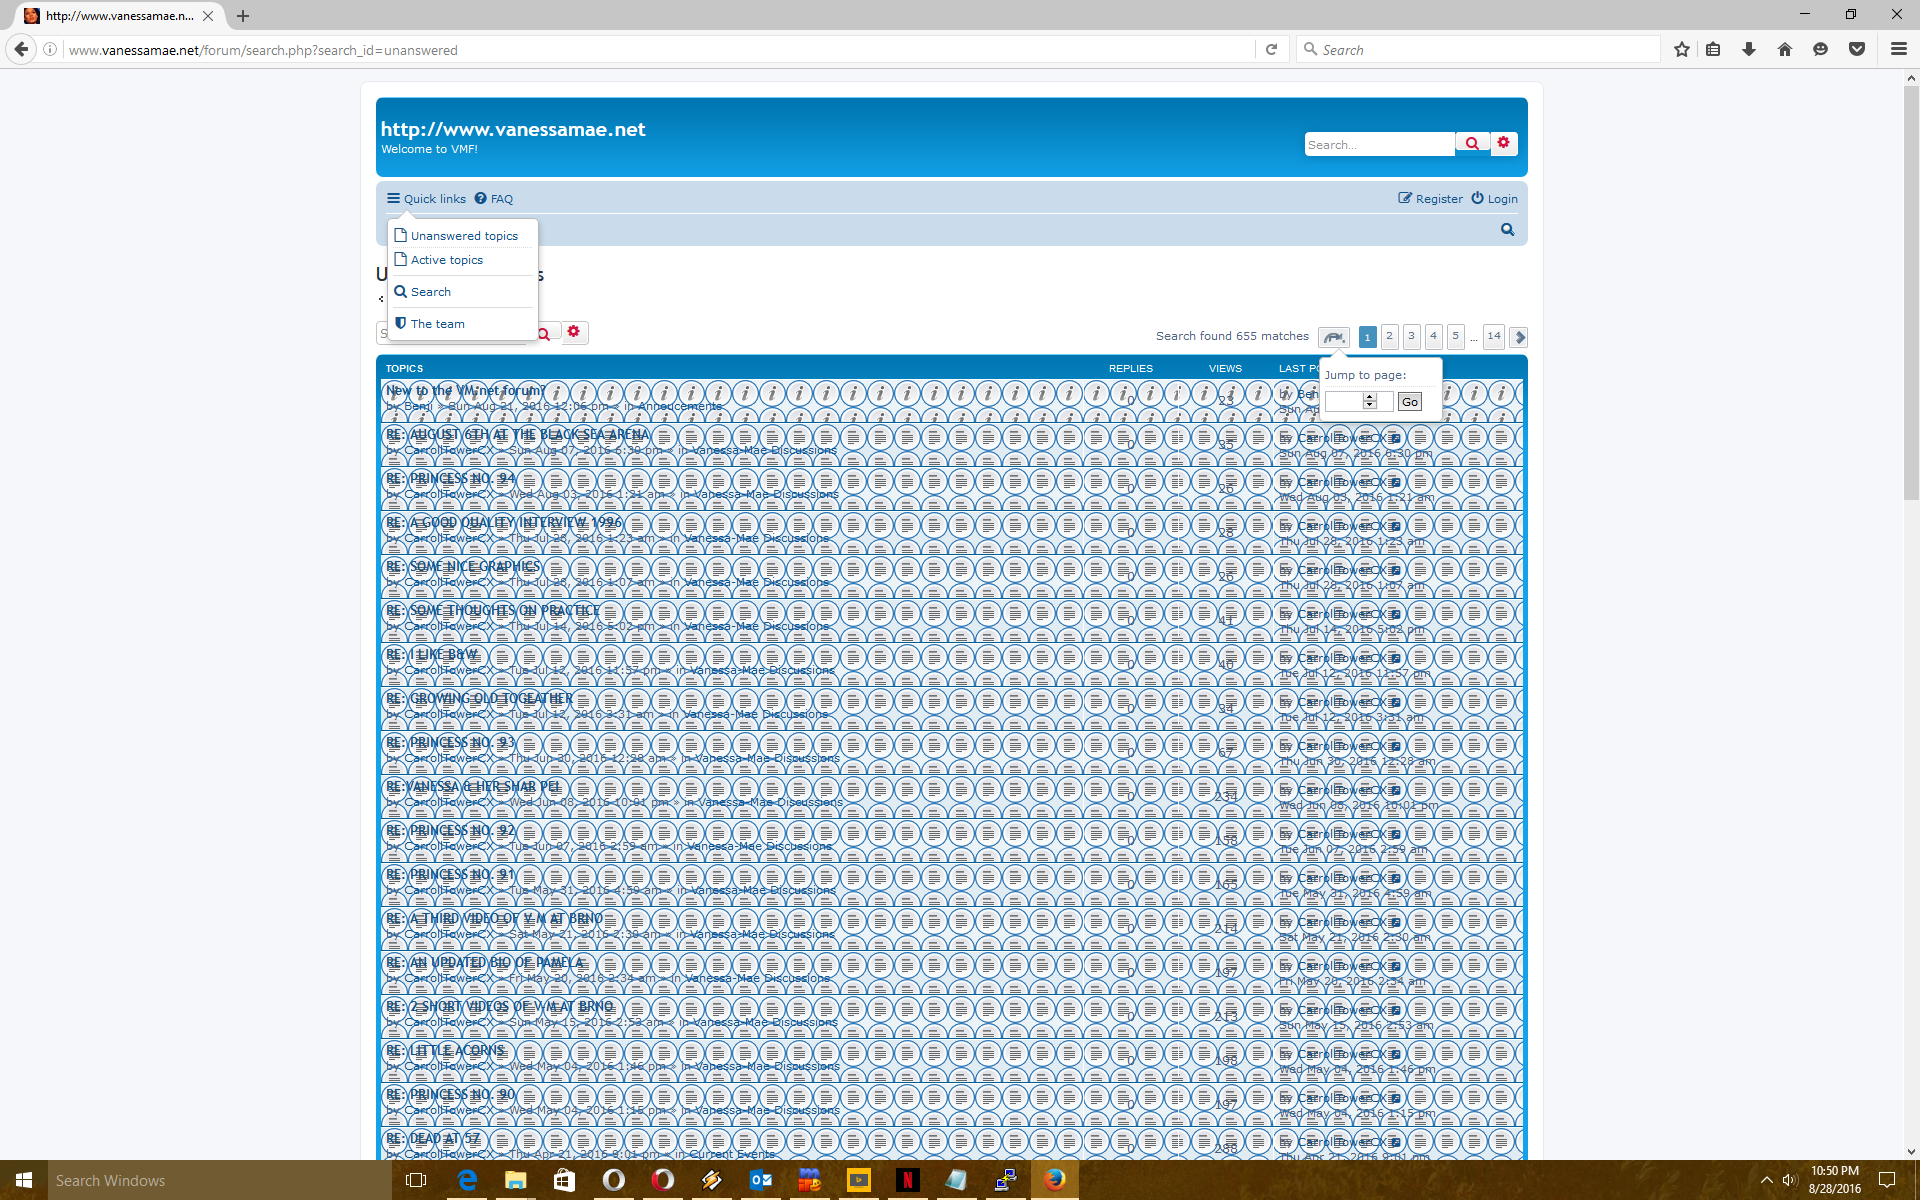Open the Pocket icon in toolbar
Image resolution: width=1920 pixels, height=1200 pixels.
pyautogui.click(x=1857, y=49)
